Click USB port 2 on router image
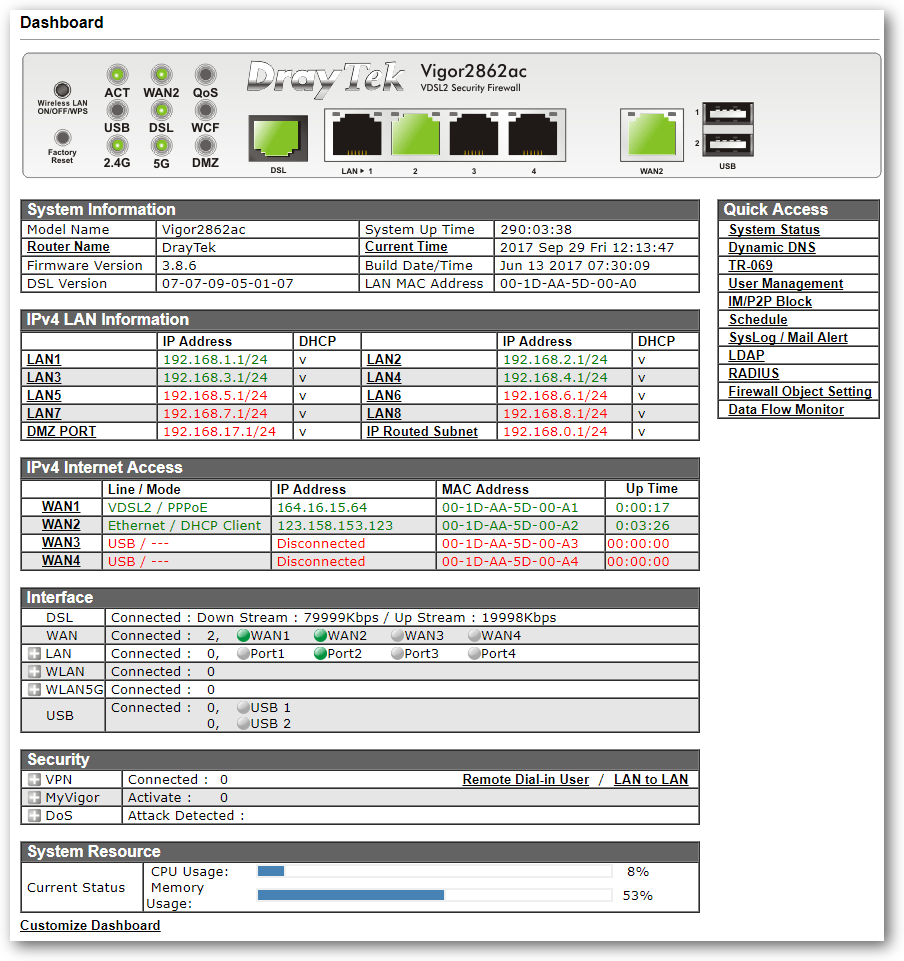Screen dimensions: 904x961 click(728, 145)
